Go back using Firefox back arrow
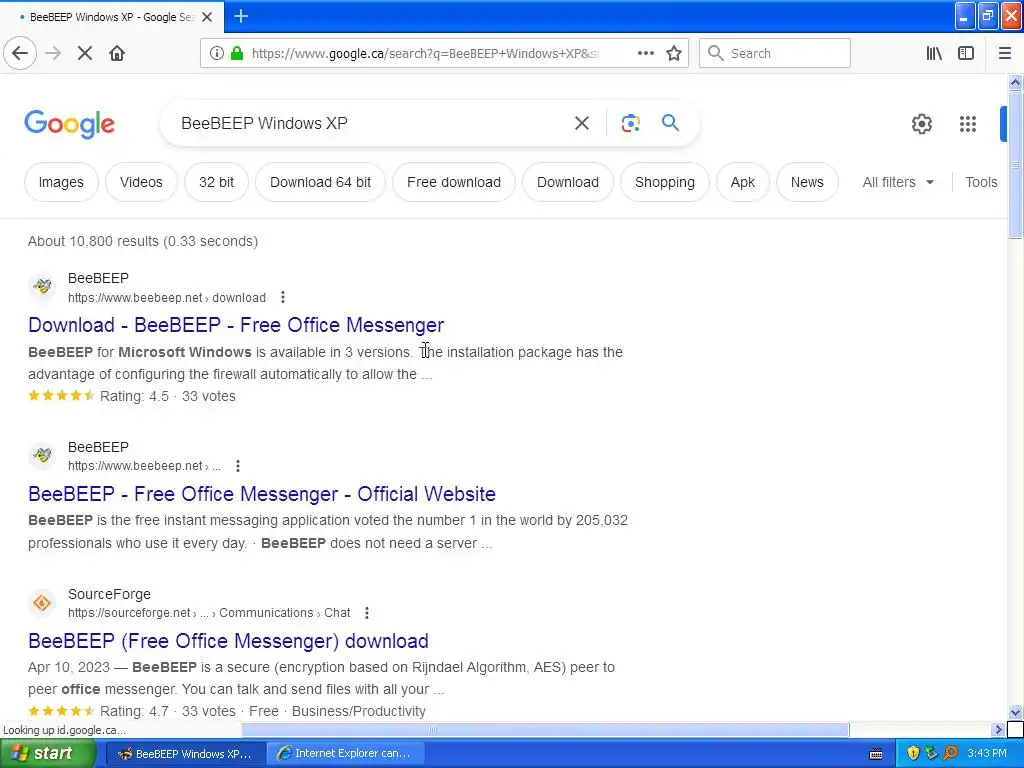The height and width of the screenshot is (768, 1024). click(x=20, y=54)
